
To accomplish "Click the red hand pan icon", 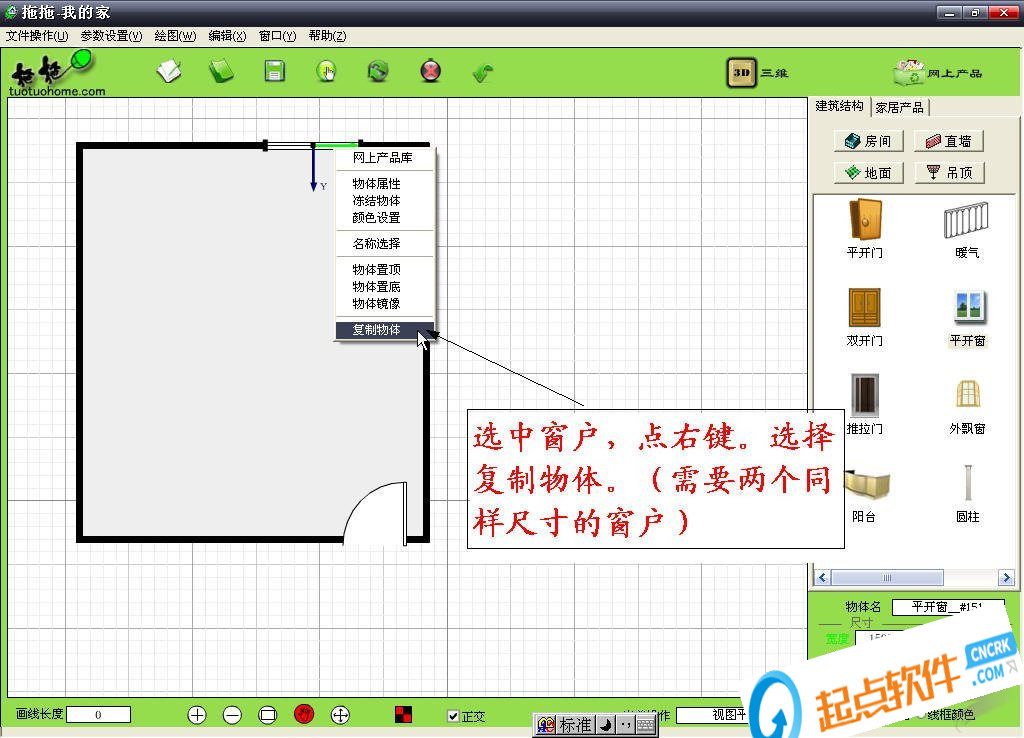I will click(x=304, y=714).
